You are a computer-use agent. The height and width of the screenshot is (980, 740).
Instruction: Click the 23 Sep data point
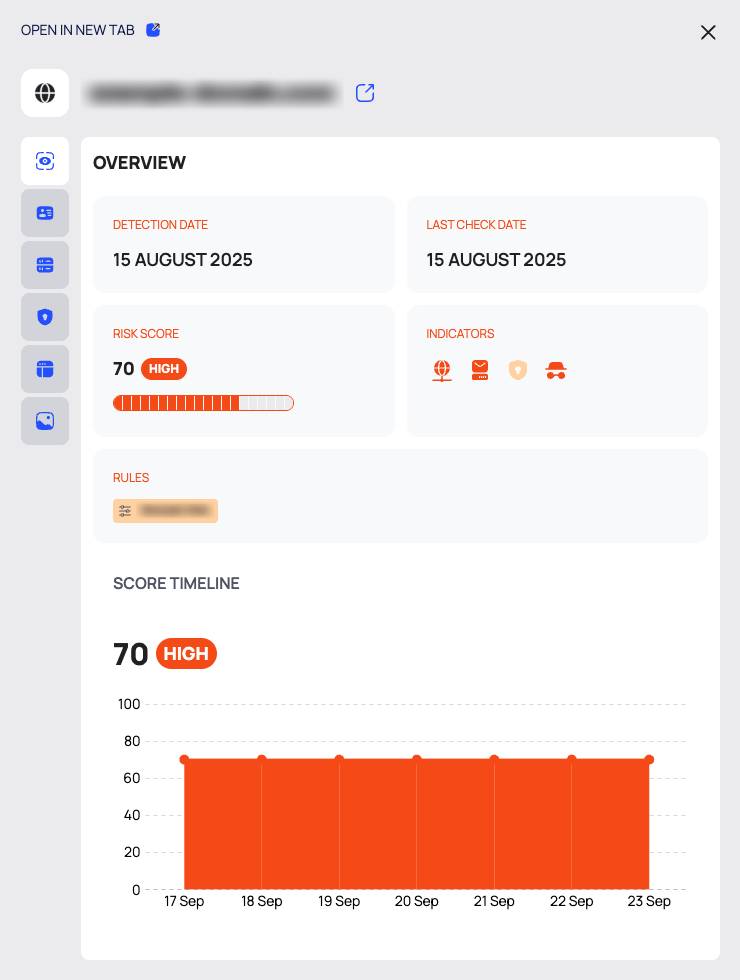click(x=649, y=759)
